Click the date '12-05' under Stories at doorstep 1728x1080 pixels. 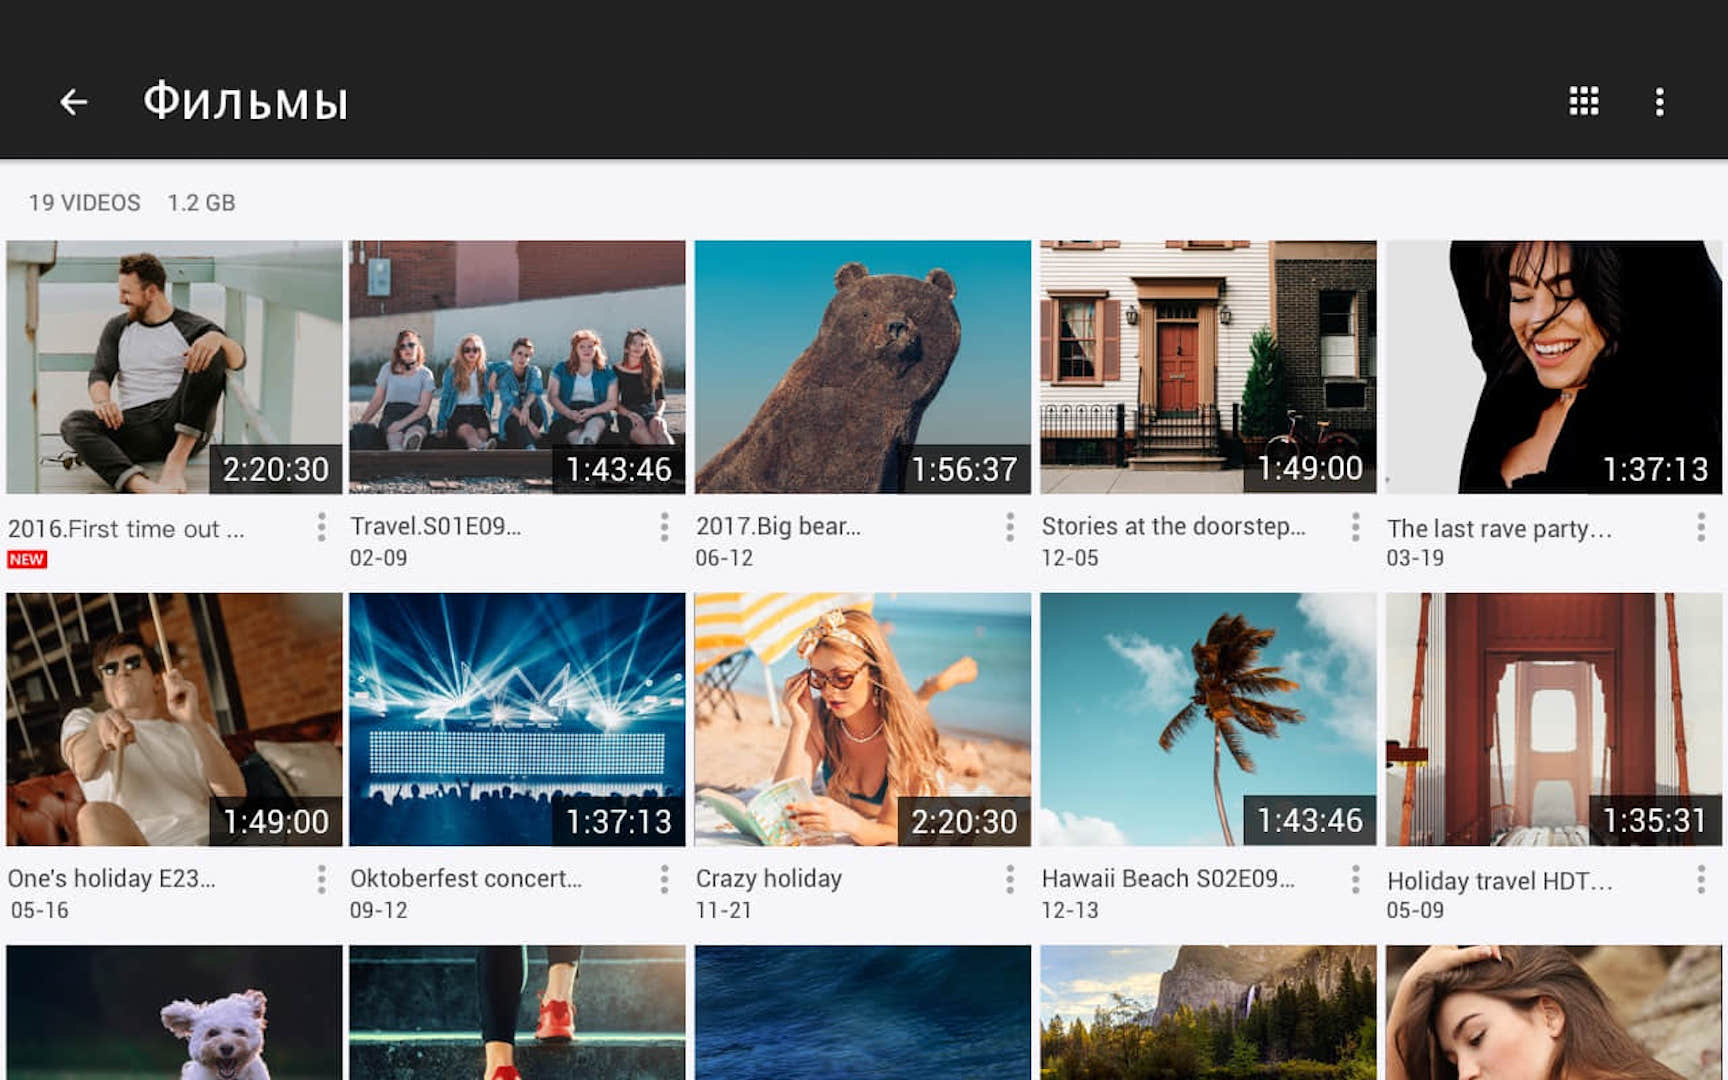(1070, 558)
